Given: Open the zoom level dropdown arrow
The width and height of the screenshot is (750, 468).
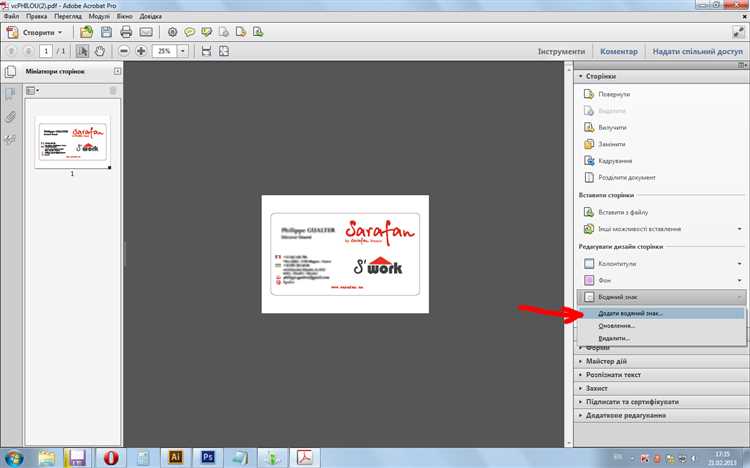Looking at the screenshot, I should [183, 51].
